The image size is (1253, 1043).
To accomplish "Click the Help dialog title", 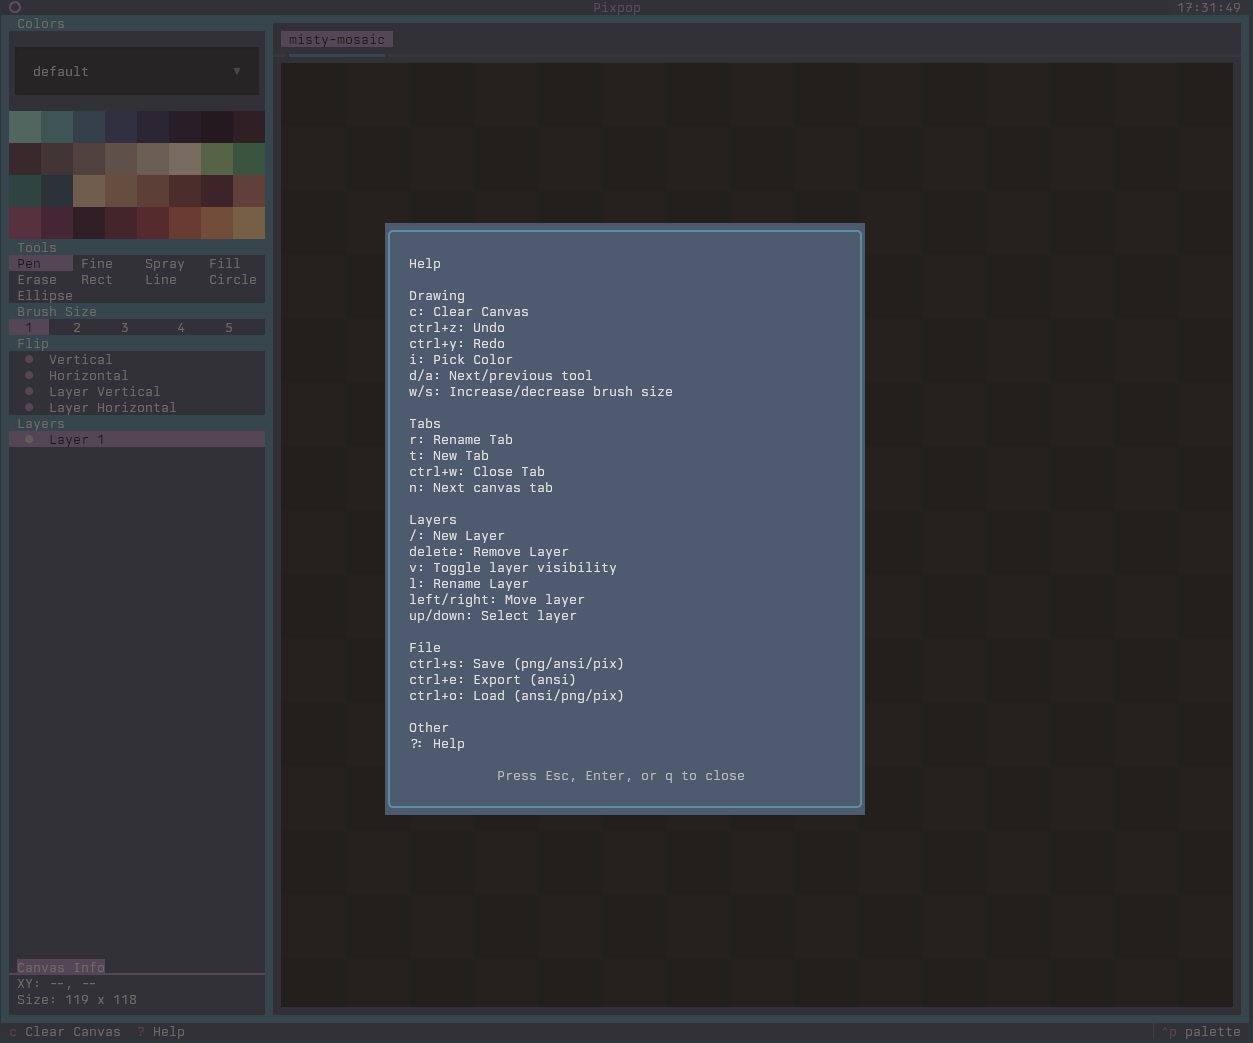I will click(425, 264).
